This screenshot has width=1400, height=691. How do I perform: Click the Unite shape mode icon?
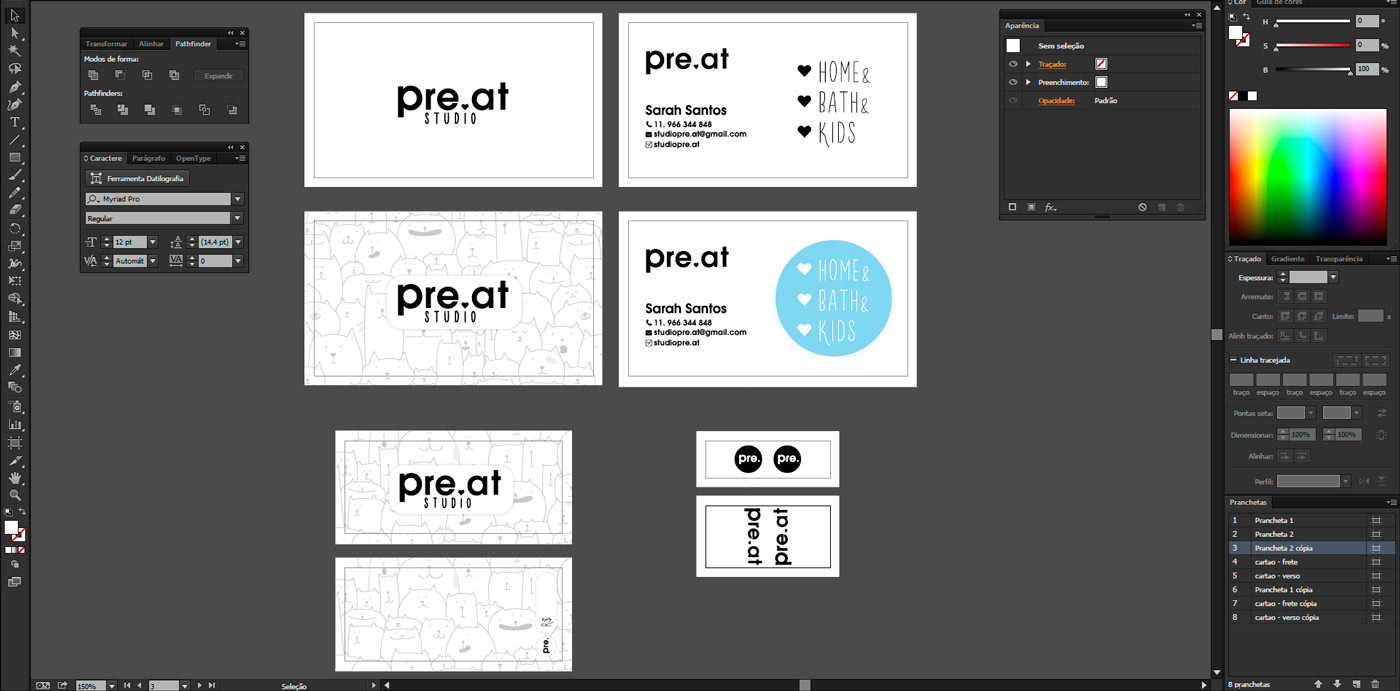[94, 75]
